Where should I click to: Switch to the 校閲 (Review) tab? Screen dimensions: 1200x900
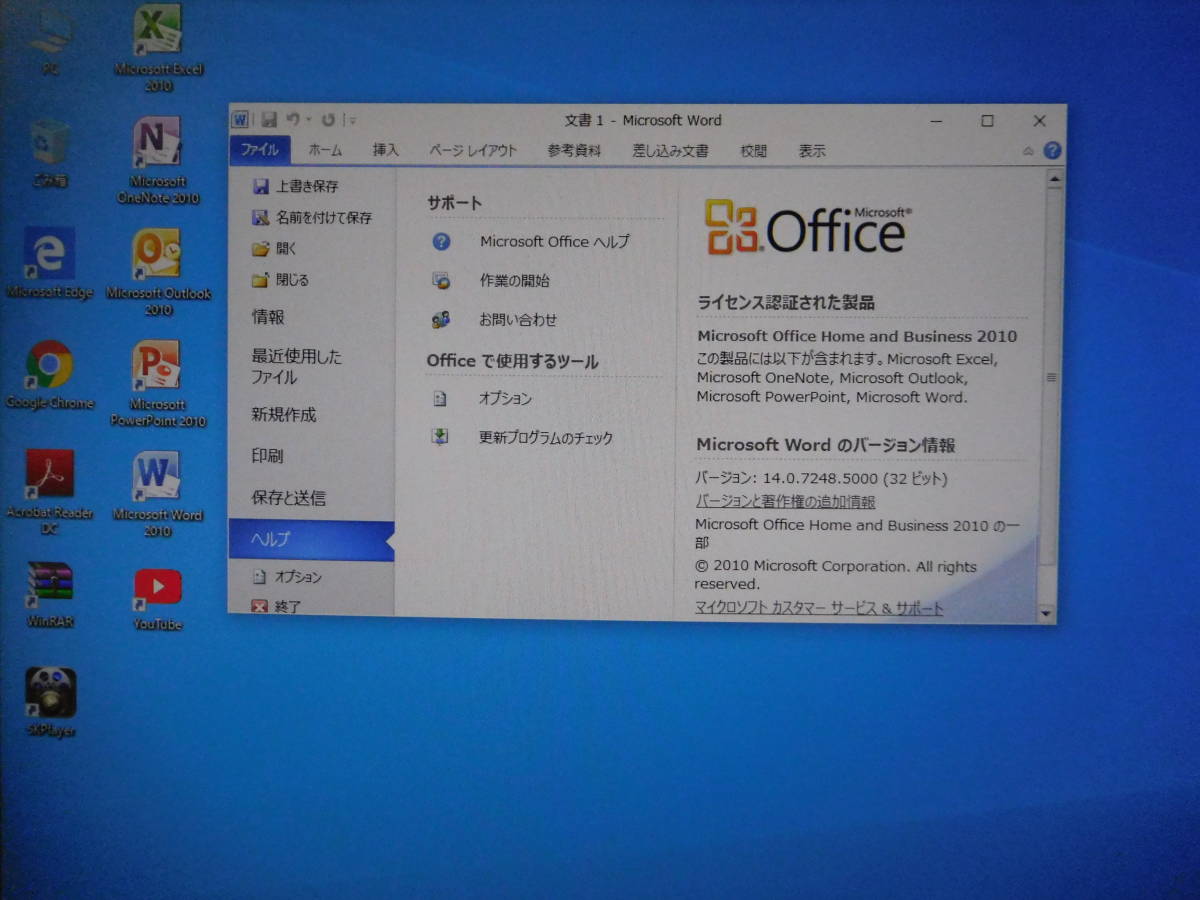[x=754, y=151]
